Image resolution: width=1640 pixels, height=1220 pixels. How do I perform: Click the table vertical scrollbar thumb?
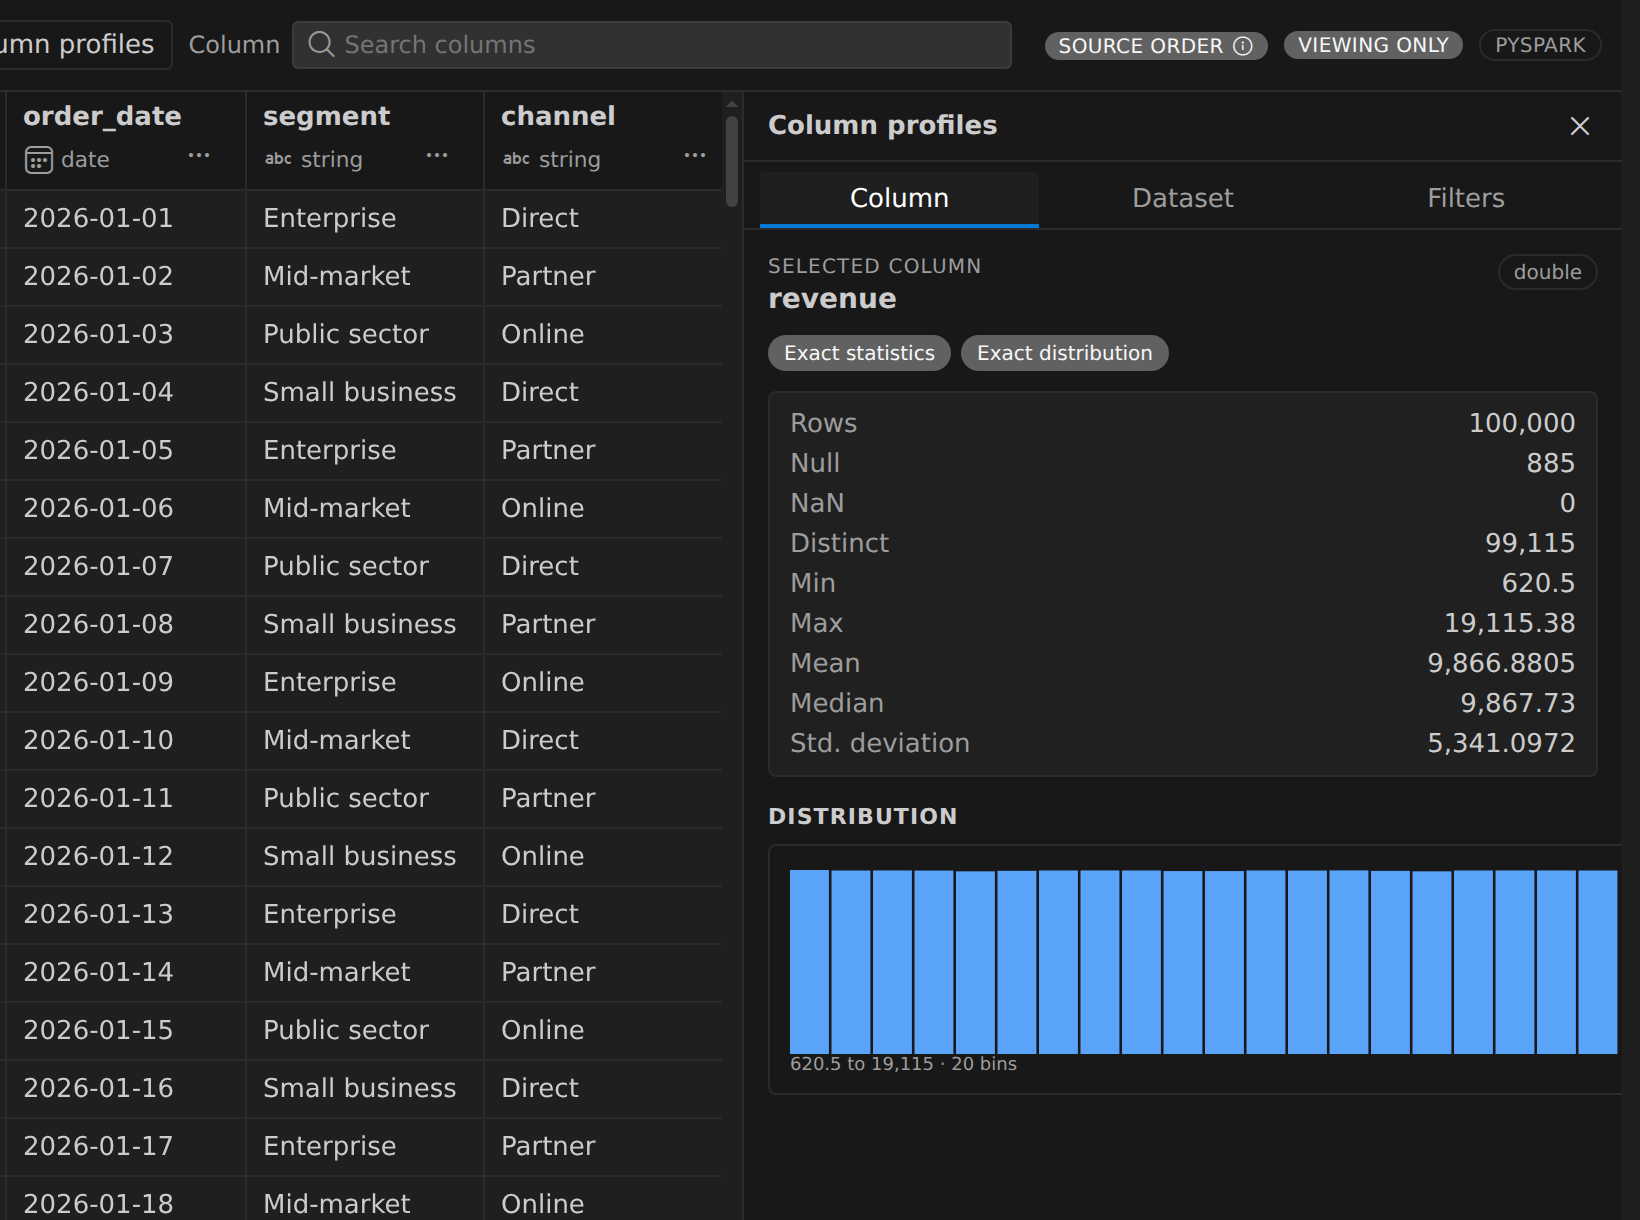point(732,161)
